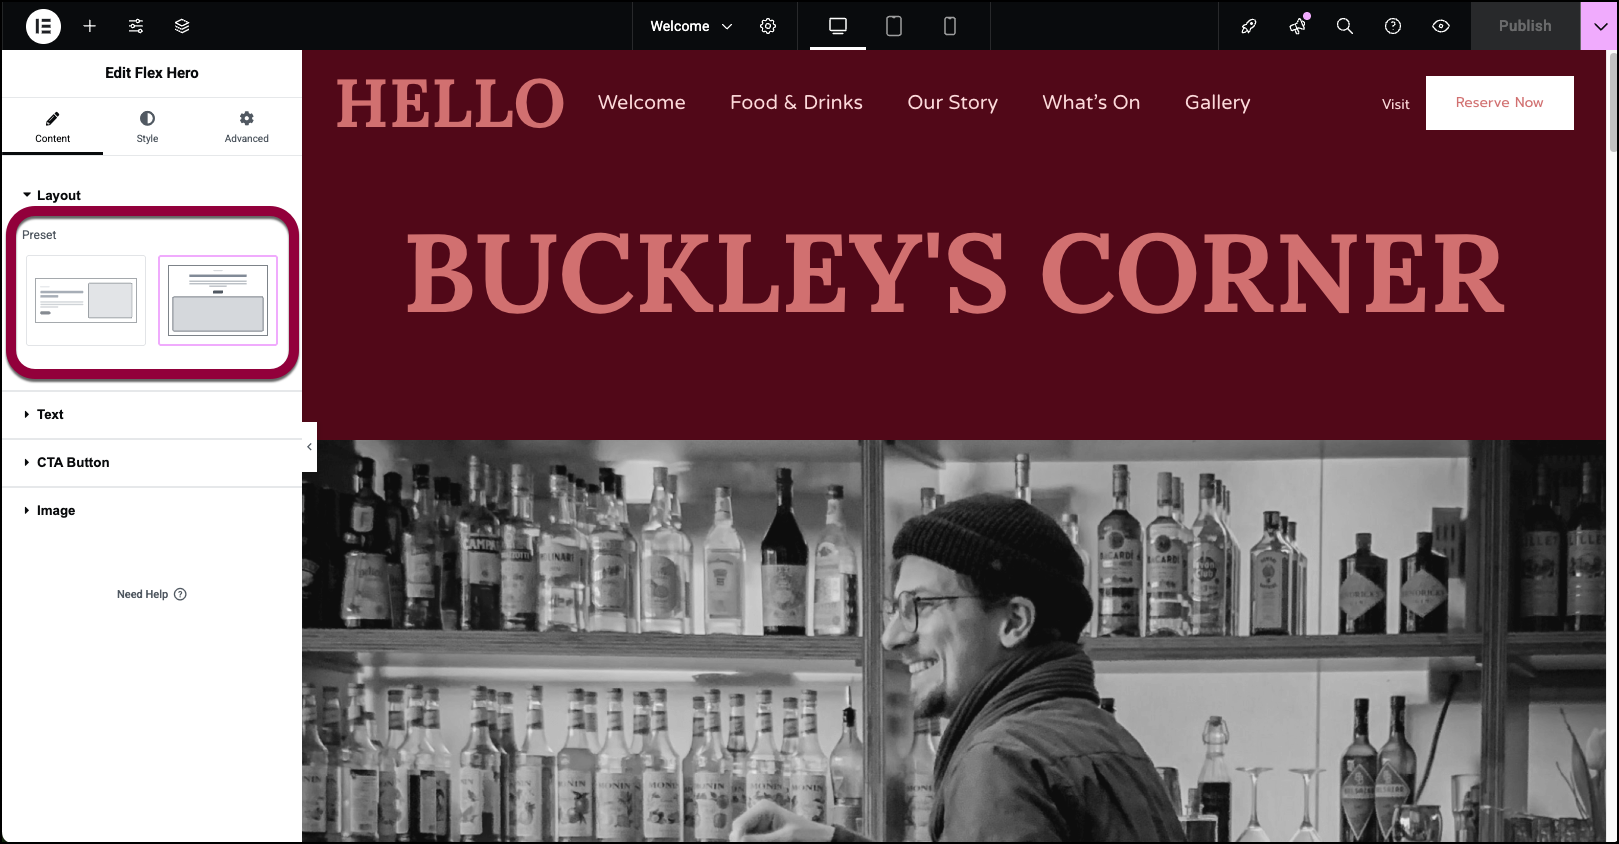Switch to the Style tab
Image resolution: width=1619 pixels, height=844 pixels.
point(147,127)
